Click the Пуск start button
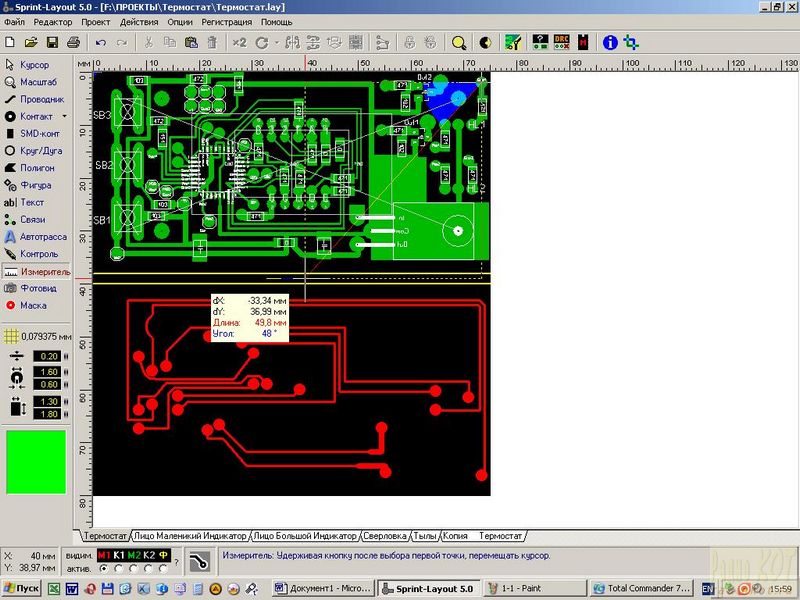The image size is (800, 600). click(x=21, y=588)
